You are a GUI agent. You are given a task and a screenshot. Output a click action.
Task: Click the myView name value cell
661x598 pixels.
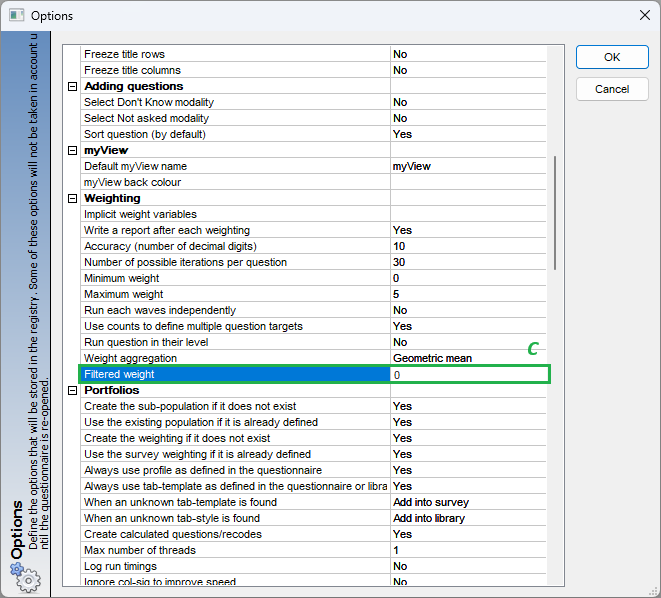tap(468, 166)
